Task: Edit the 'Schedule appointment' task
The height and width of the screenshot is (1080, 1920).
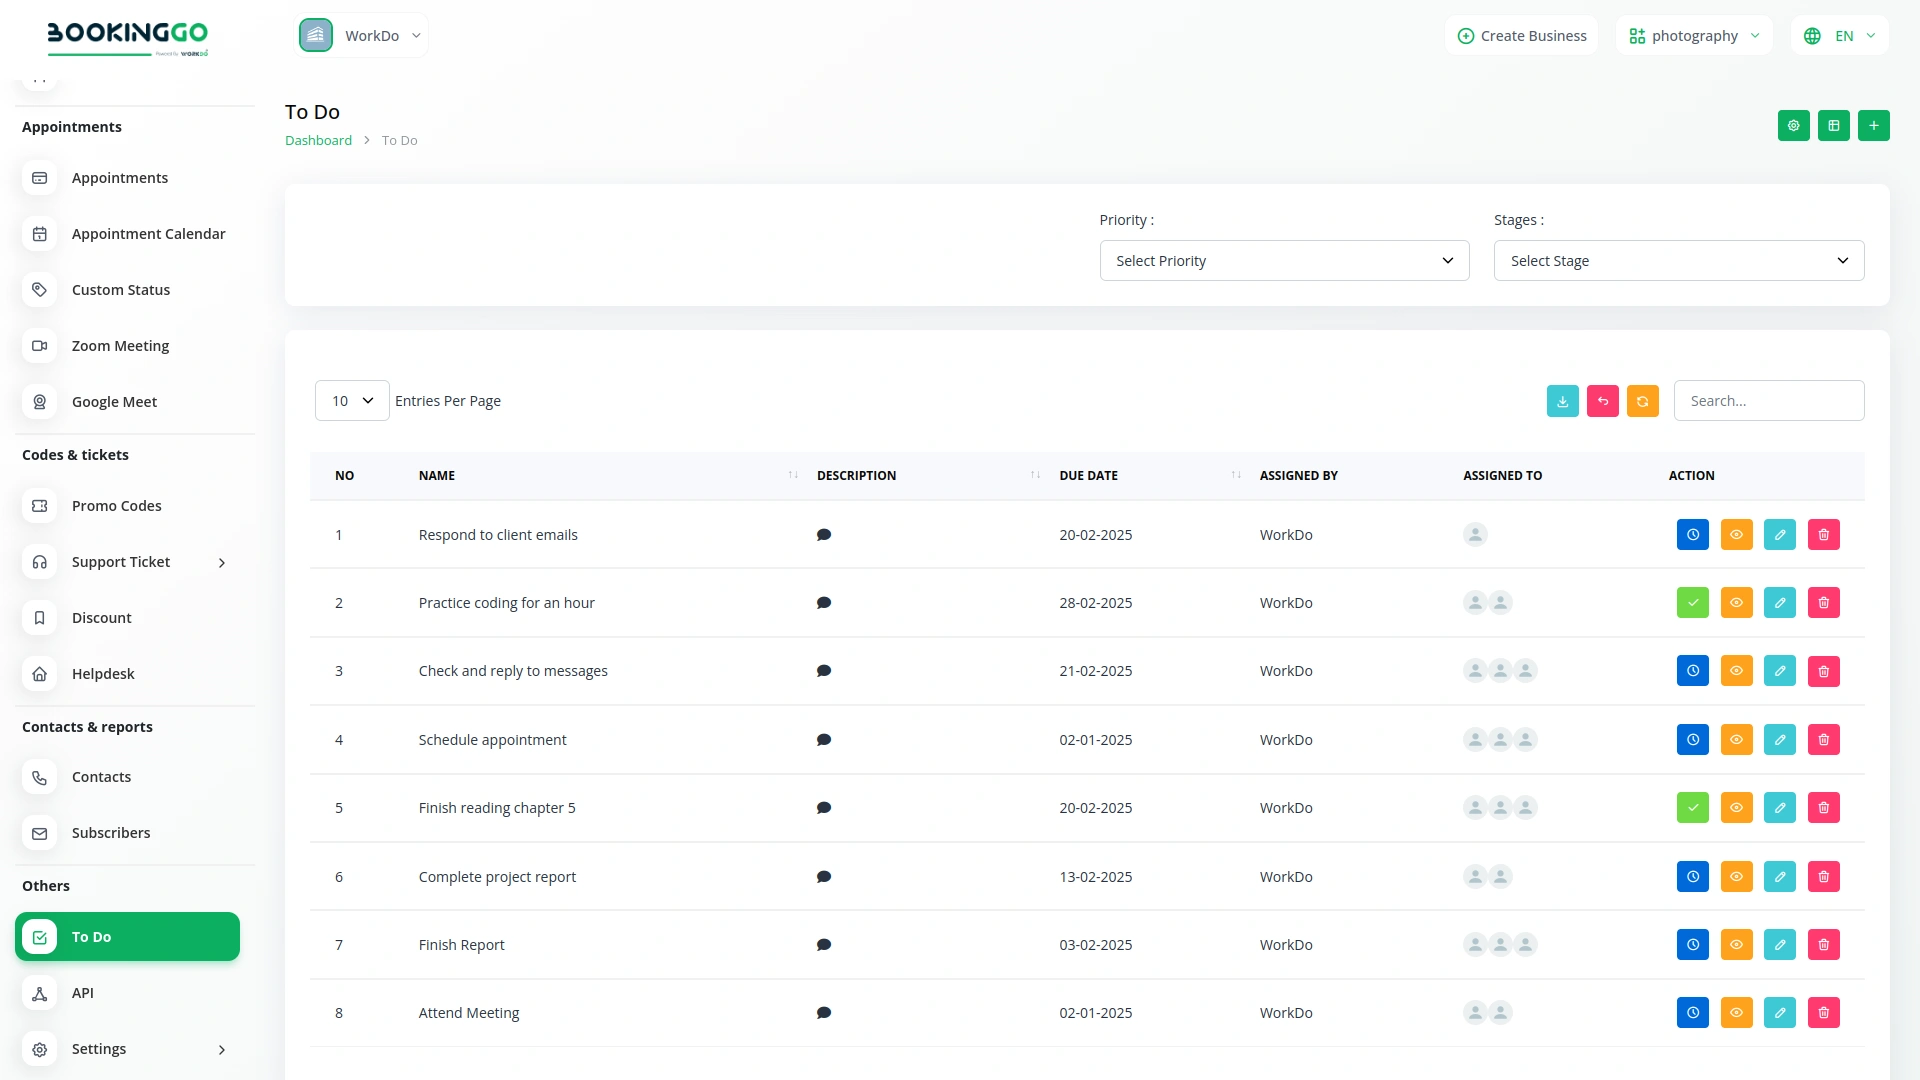Action: point(1779,740)
